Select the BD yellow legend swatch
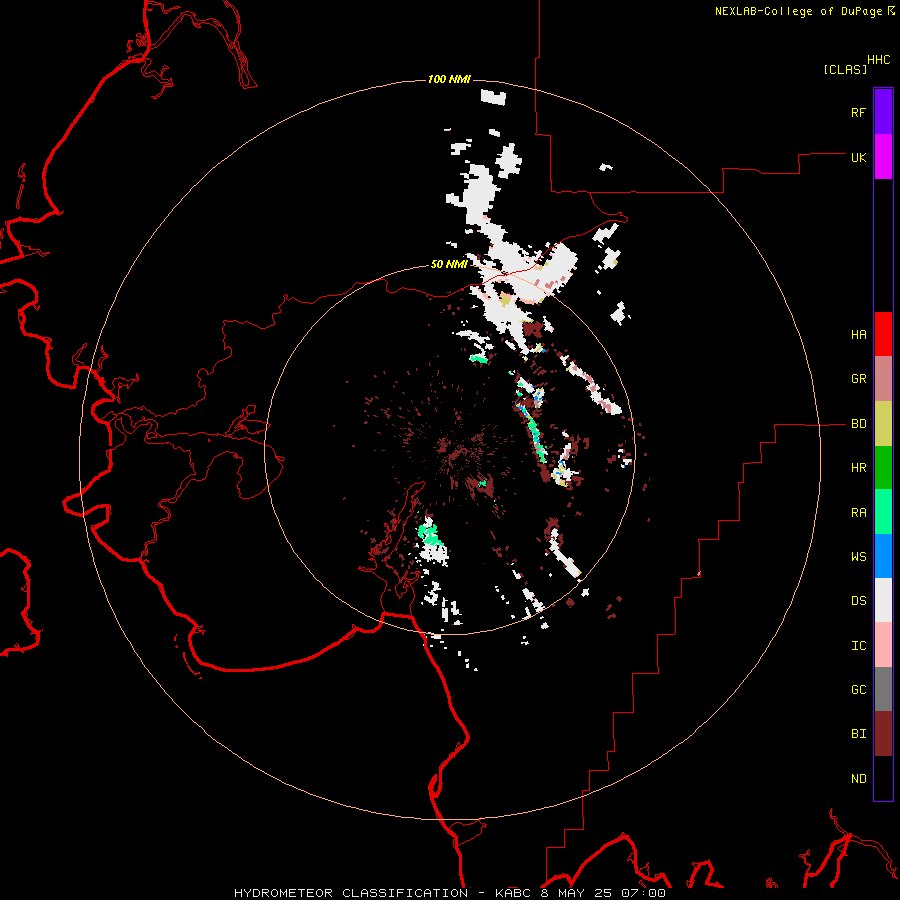 point(883,424)
